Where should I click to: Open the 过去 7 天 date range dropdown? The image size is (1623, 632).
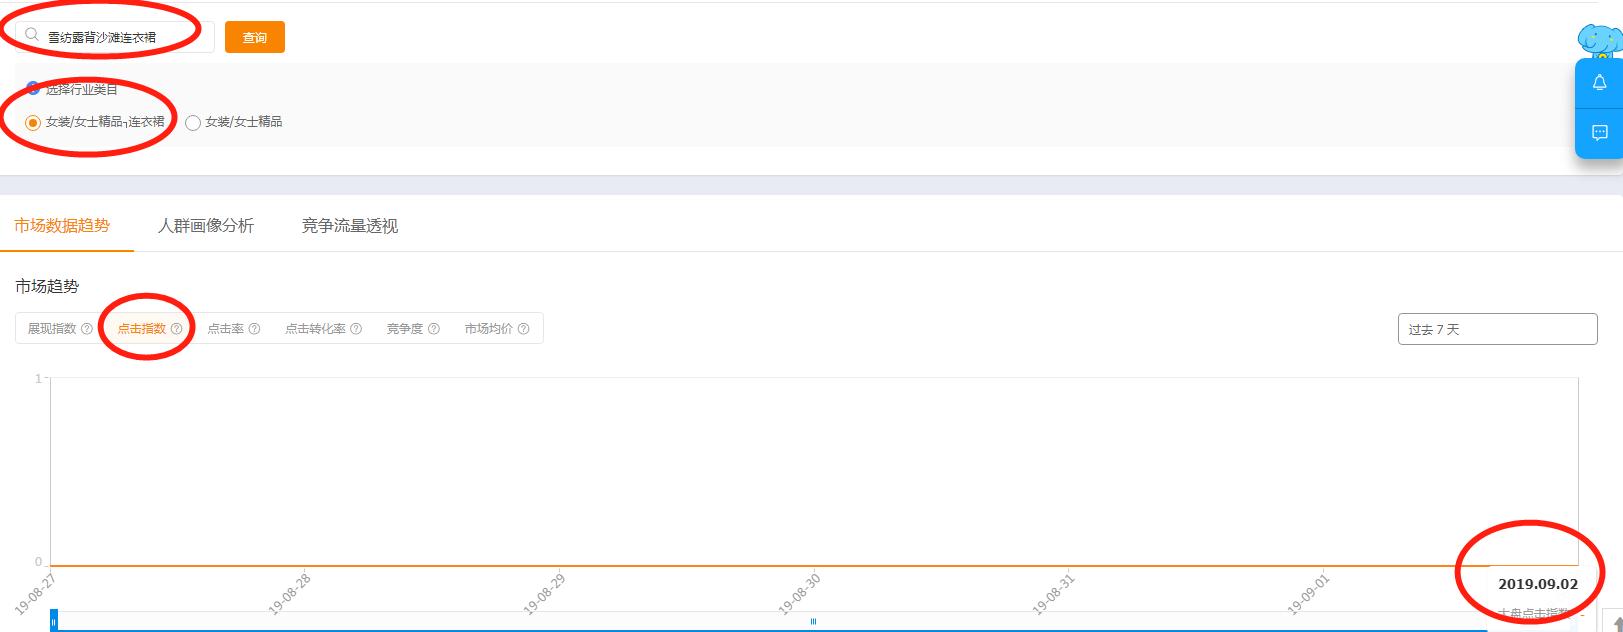[1496, 329]
